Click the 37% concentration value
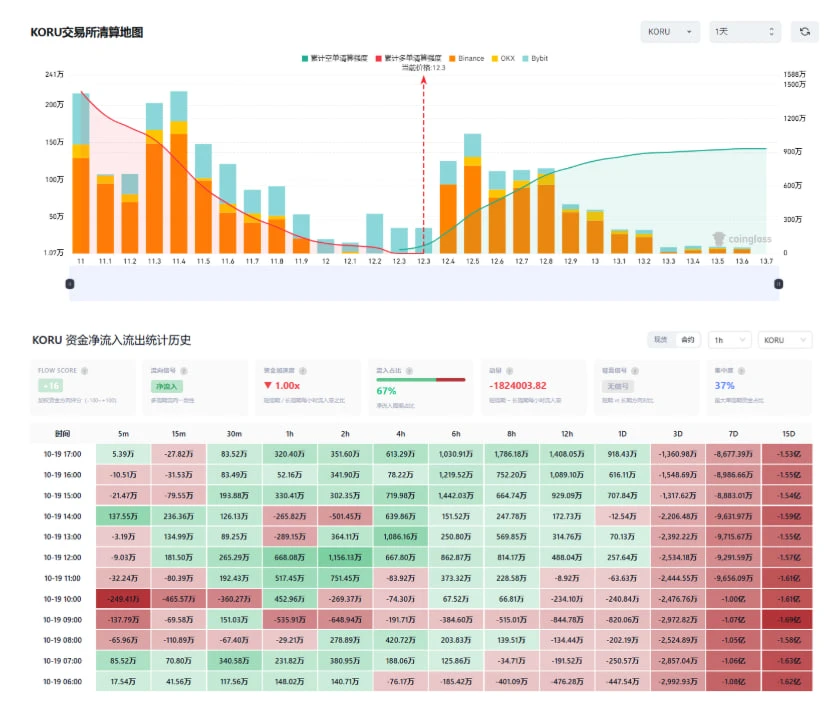The width and height of the screenshot is (835, 707). [x=724, y=385]
